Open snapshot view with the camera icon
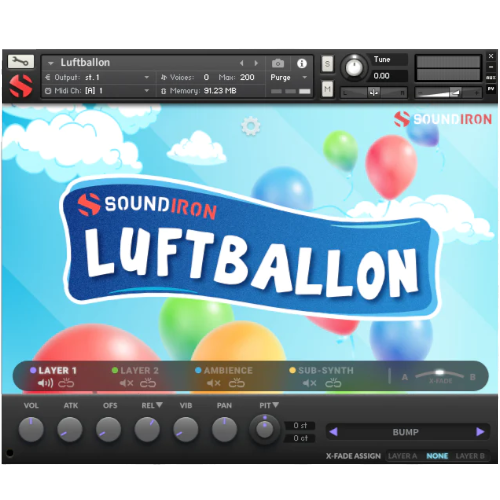This screenshot has width=500, height=500. [x=278, y=63]
